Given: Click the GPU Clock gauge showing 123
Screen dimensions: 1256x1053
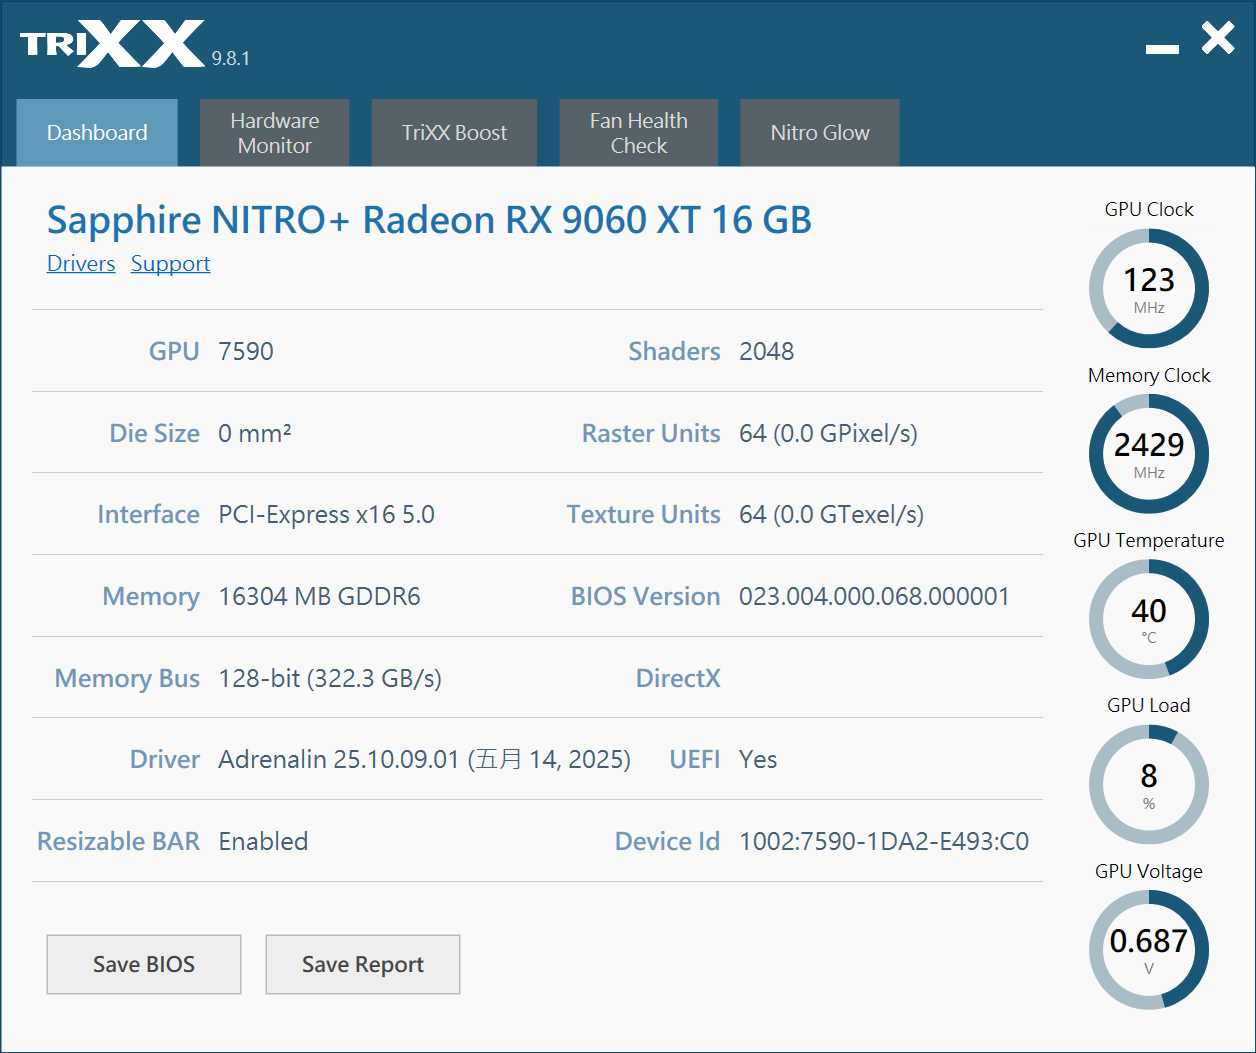Looking at the screenshot, I should (1149, 288).
